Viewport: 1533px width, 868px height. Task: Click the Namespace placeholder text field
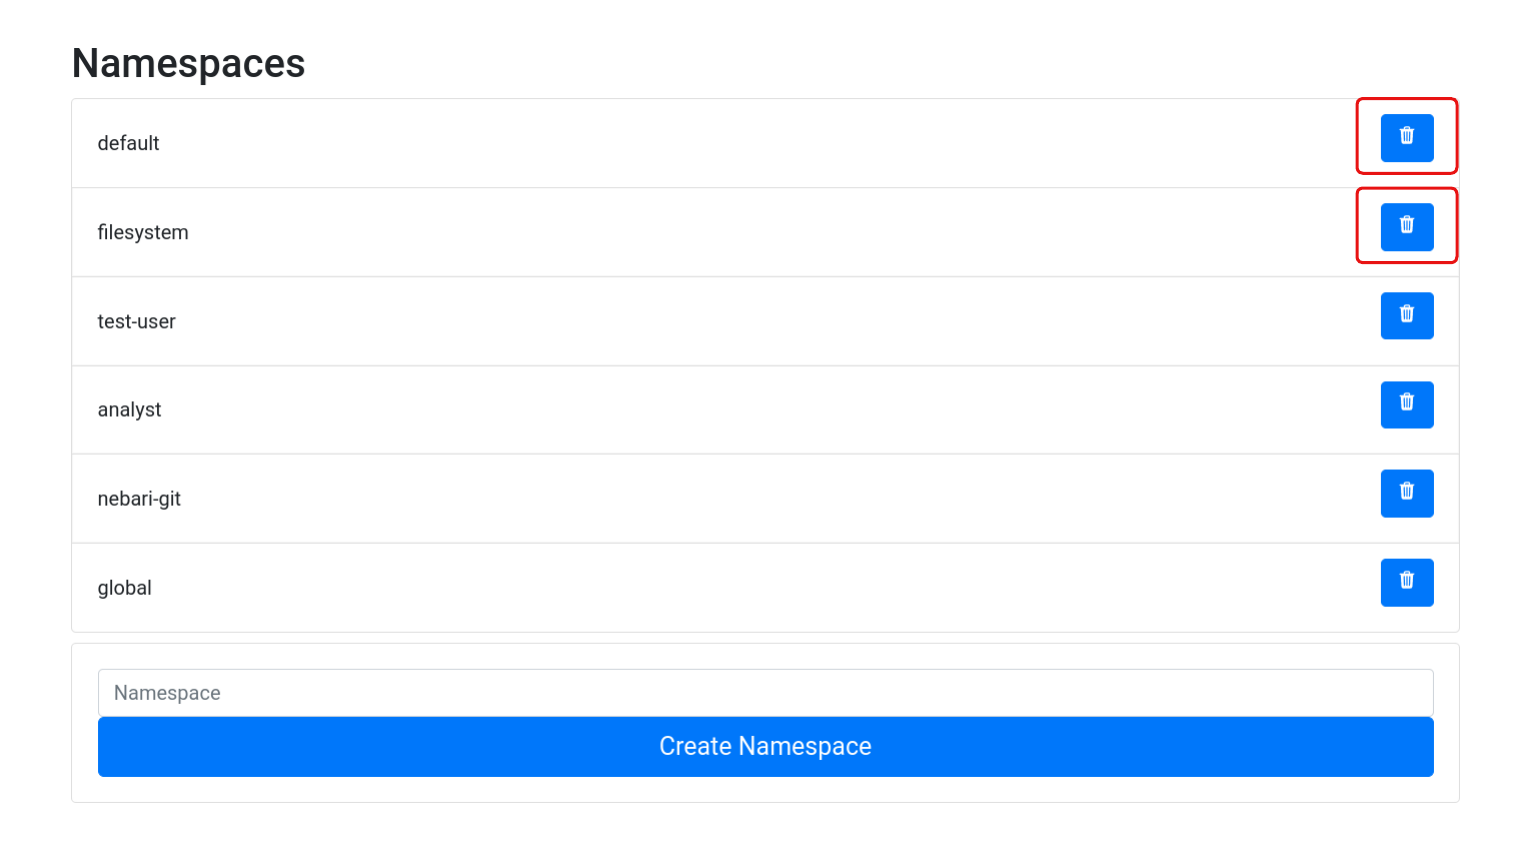(x=765, y=692)
